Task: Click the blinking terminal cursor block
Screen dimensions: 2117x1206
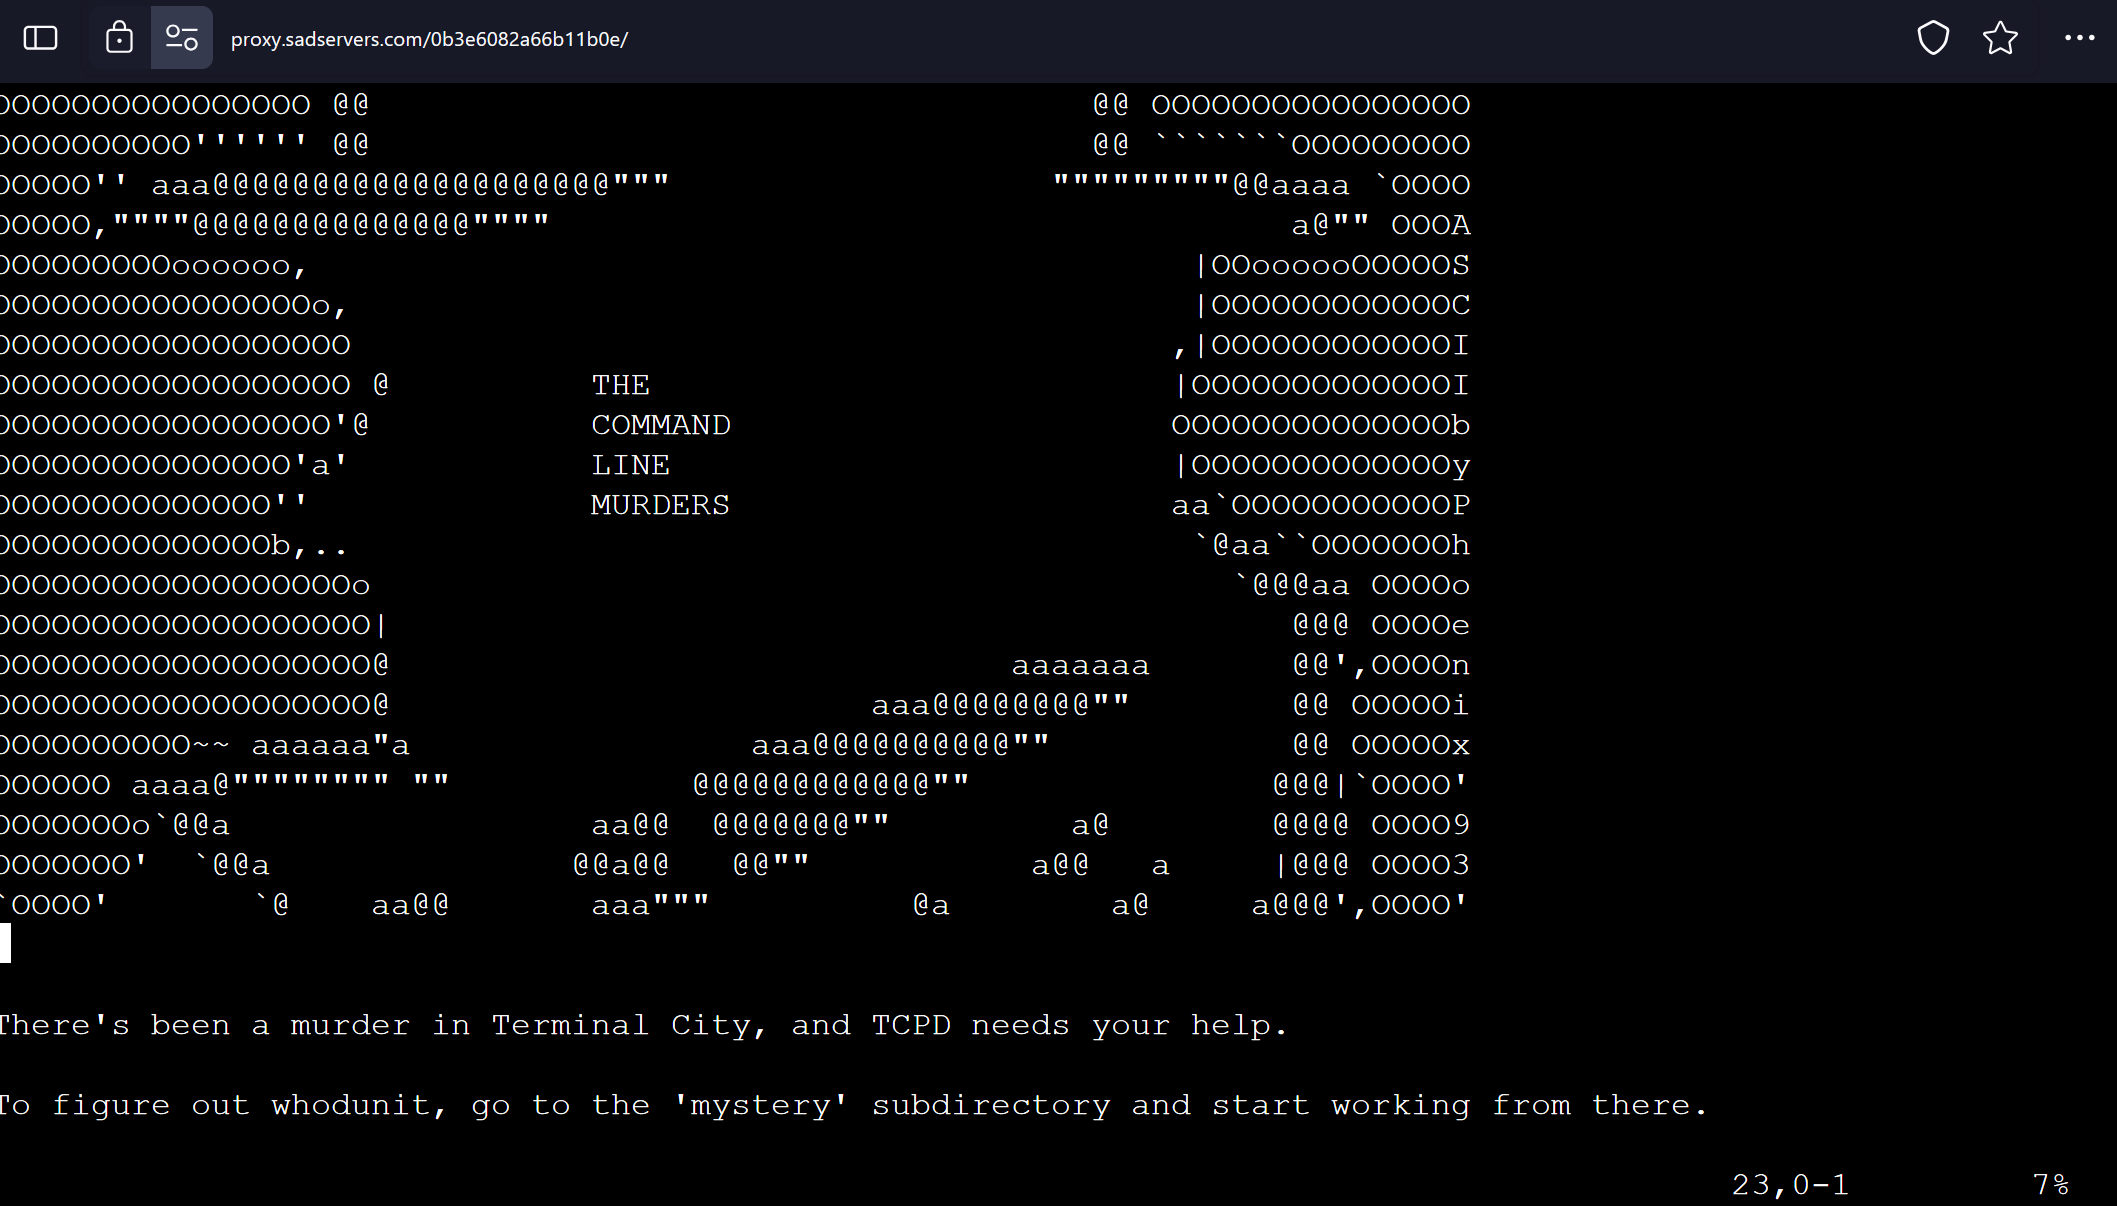Action: coord(7,943)
